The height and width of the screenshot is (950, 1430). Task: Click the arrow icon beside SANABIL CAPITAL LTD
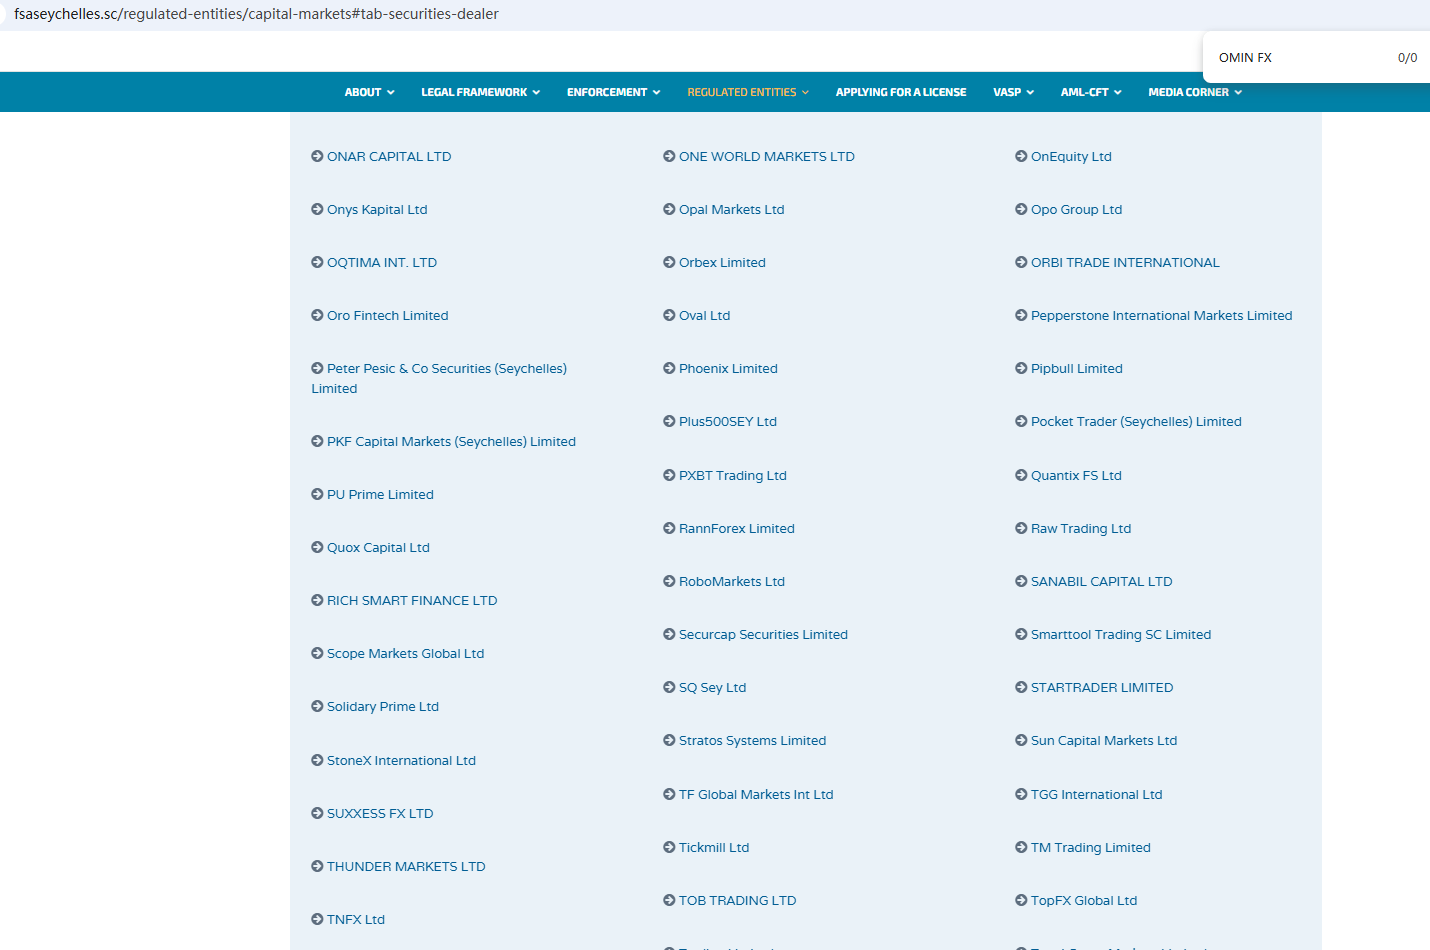pyautogui.click(x=1021, y=581)
